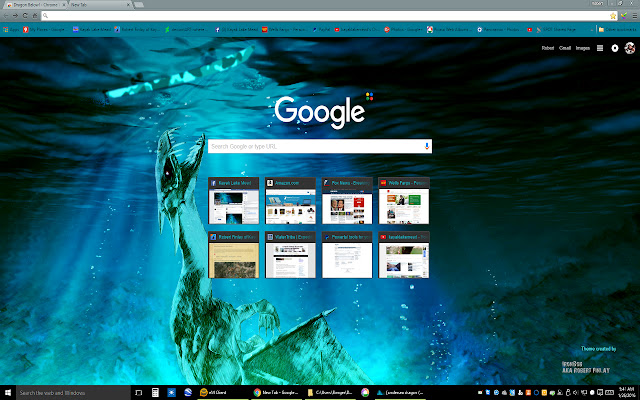Click the taskbar clock showing time
The image size is (640, 400).
[x=626, y=392]
